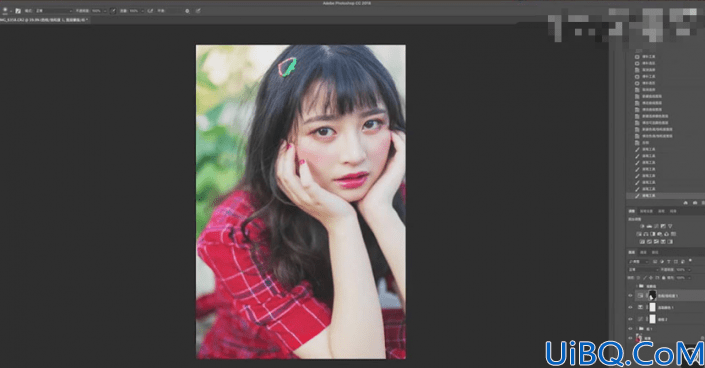
Task: Open the layer opacity slider dropdown
Action: pyautogui.click(x=689, y=270)
